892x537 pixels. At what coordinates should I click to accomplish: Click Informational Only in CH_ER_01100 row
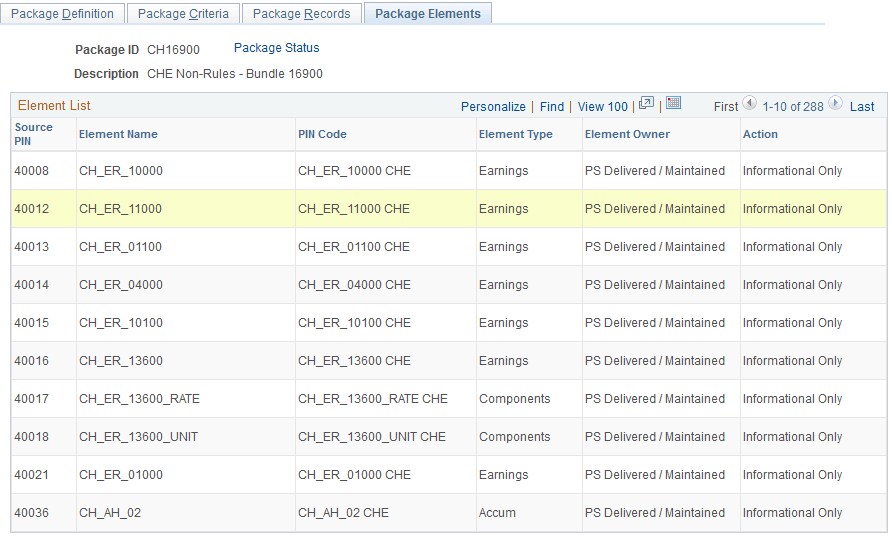(x=792, y=247)
